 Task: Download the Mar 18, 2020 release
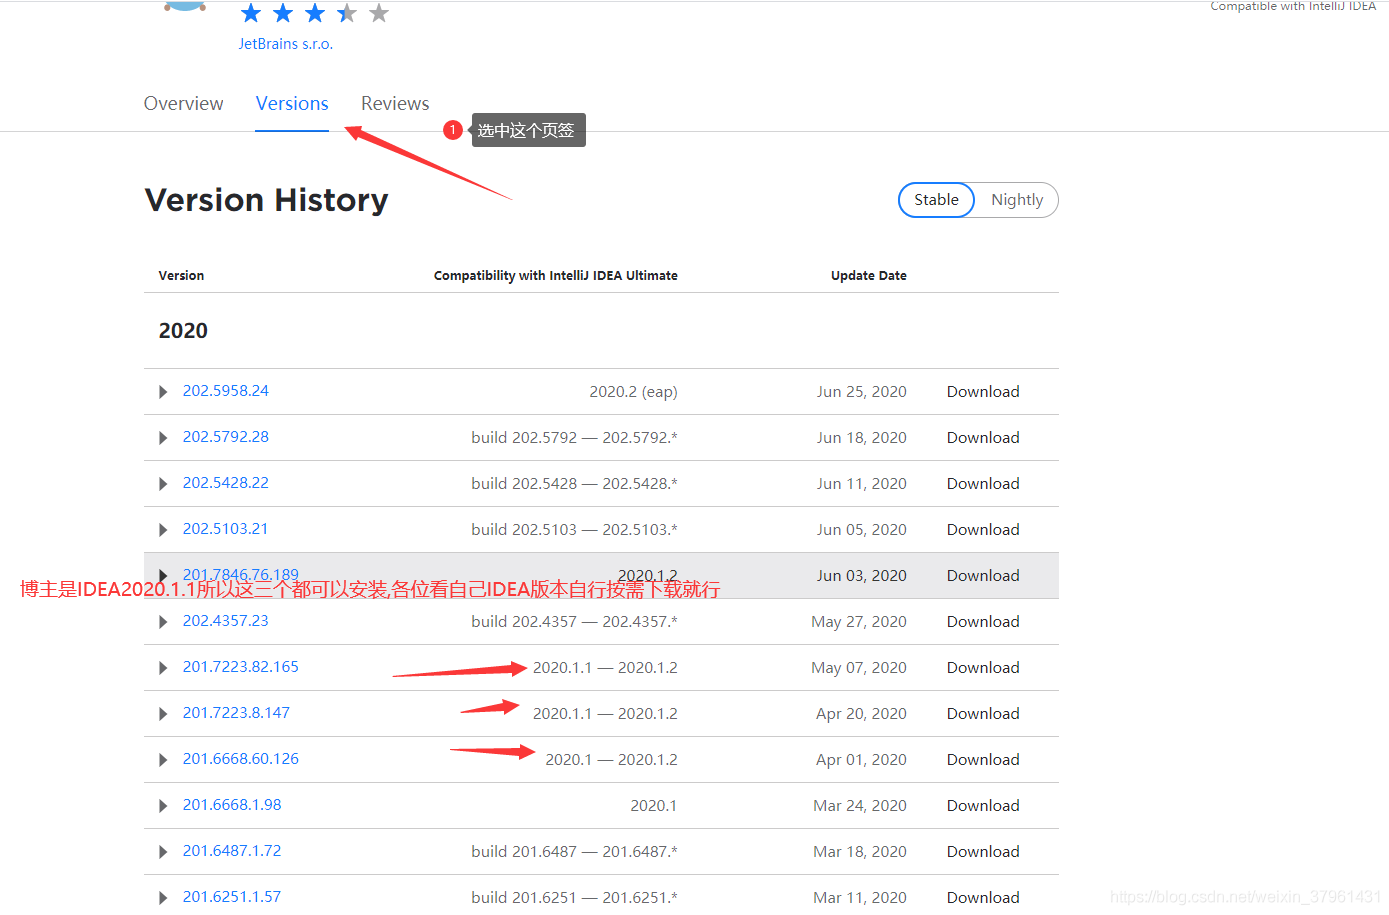(983, 852)
